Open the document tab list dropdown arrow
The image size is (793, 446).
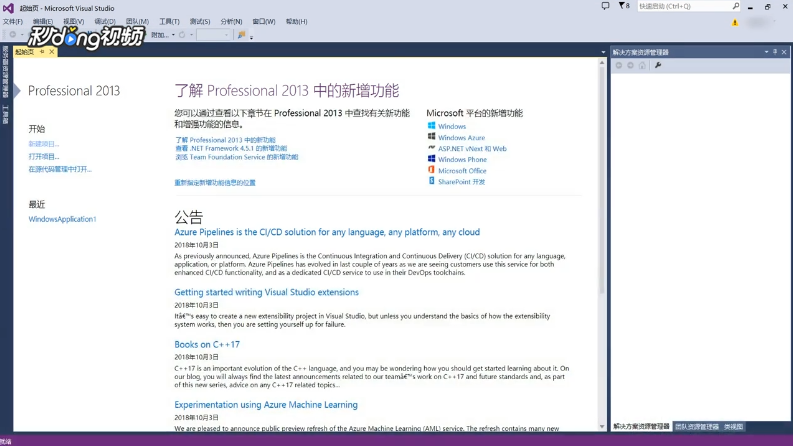(603, 52)
